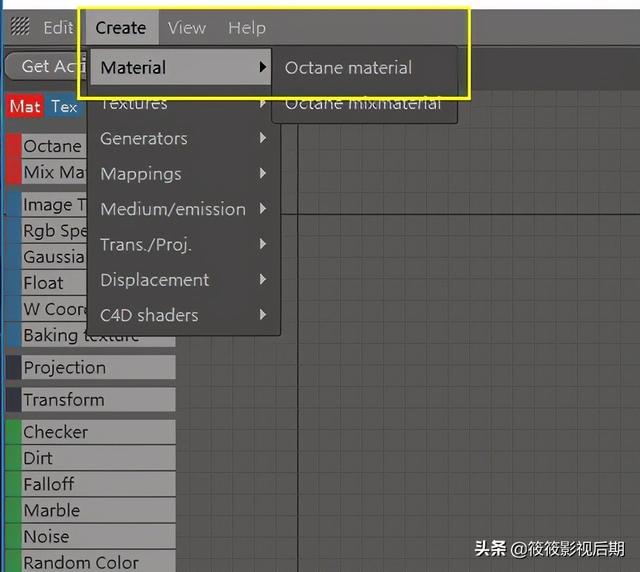Add a Projection node from list
The image size is (640, 572).
coord(98,367)
